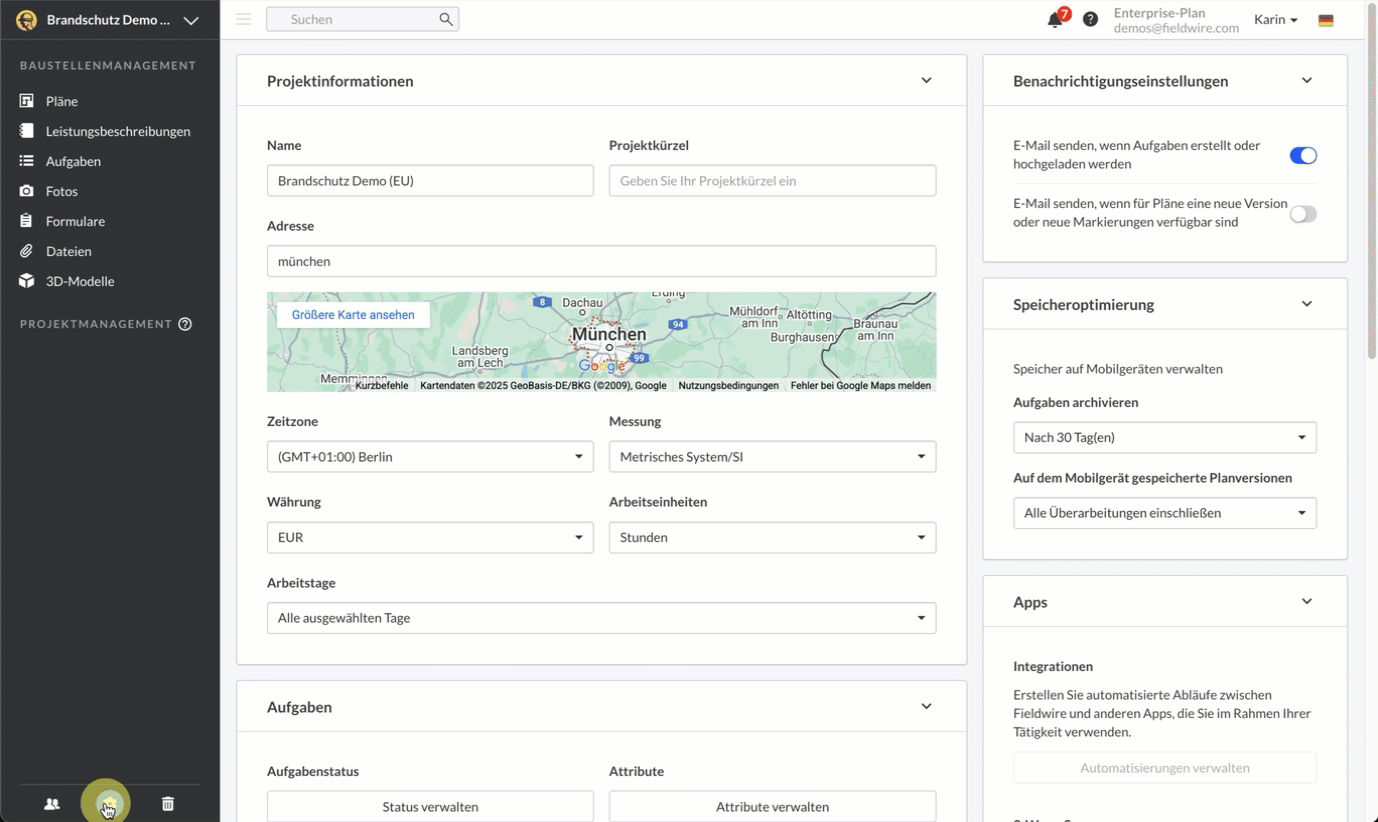Viewport: 1378px width, 822px height.
Task: Click the hamburger menu icon
Action: [243, 19]
